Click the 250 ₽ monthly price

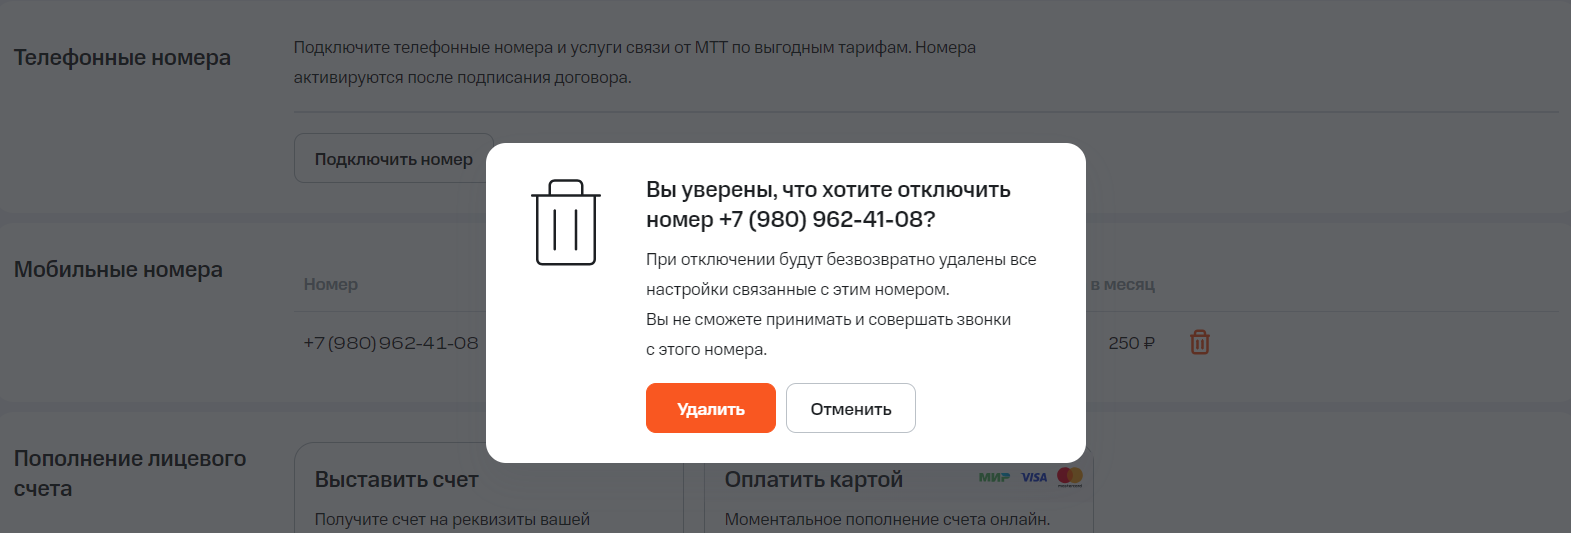(x=1131, y=343)
